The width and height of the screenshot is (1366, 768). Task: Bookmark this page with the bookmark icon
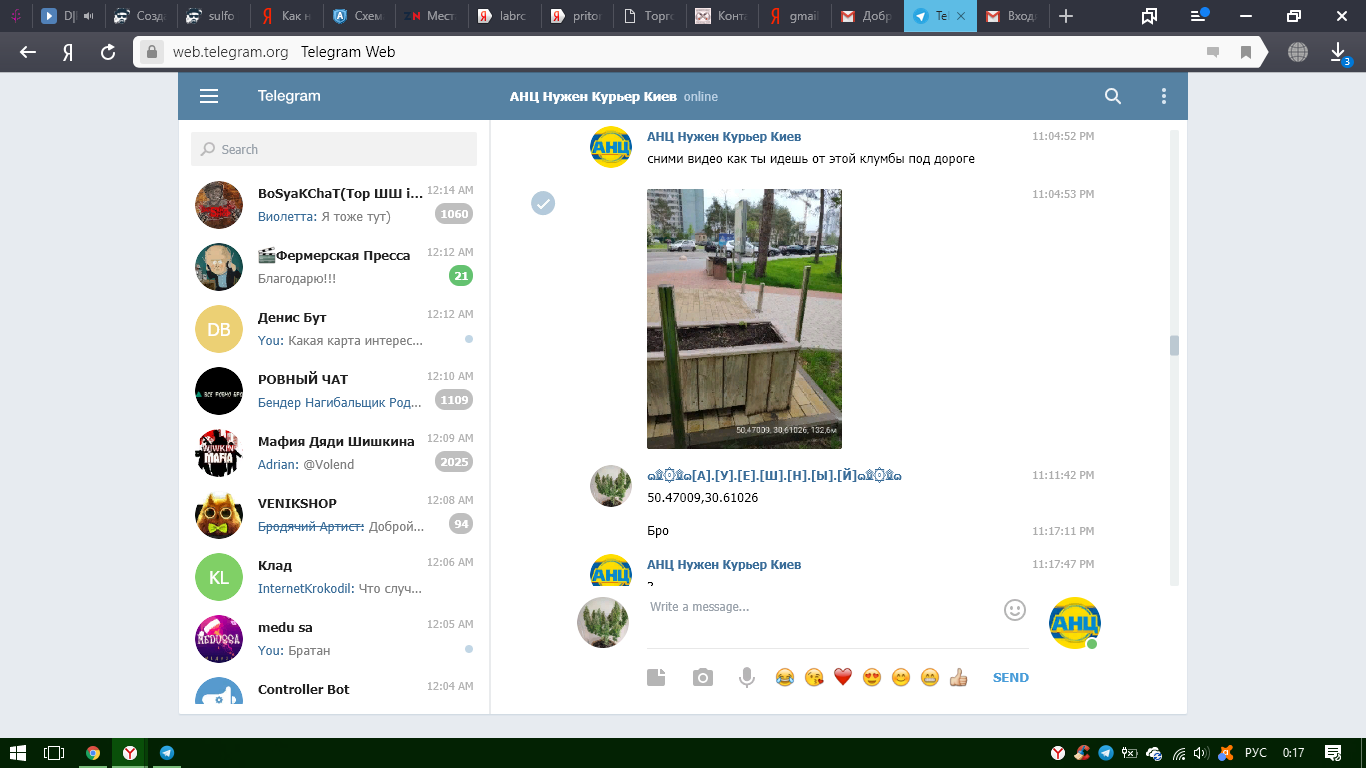[x=1246, y=52]
